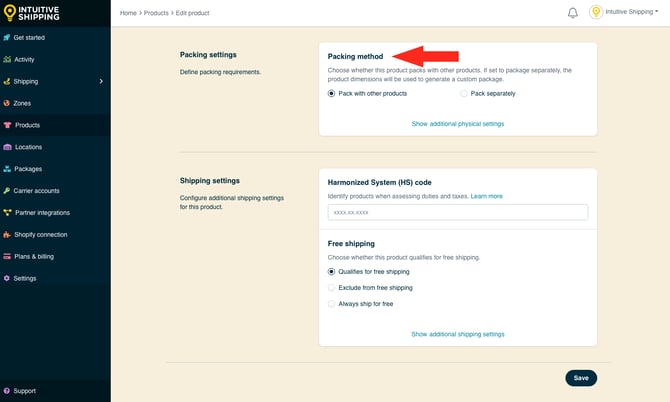Open notifications bell icon
Image resolution: width=670 pixels, height=402 pixels.
tap(573, 13)
